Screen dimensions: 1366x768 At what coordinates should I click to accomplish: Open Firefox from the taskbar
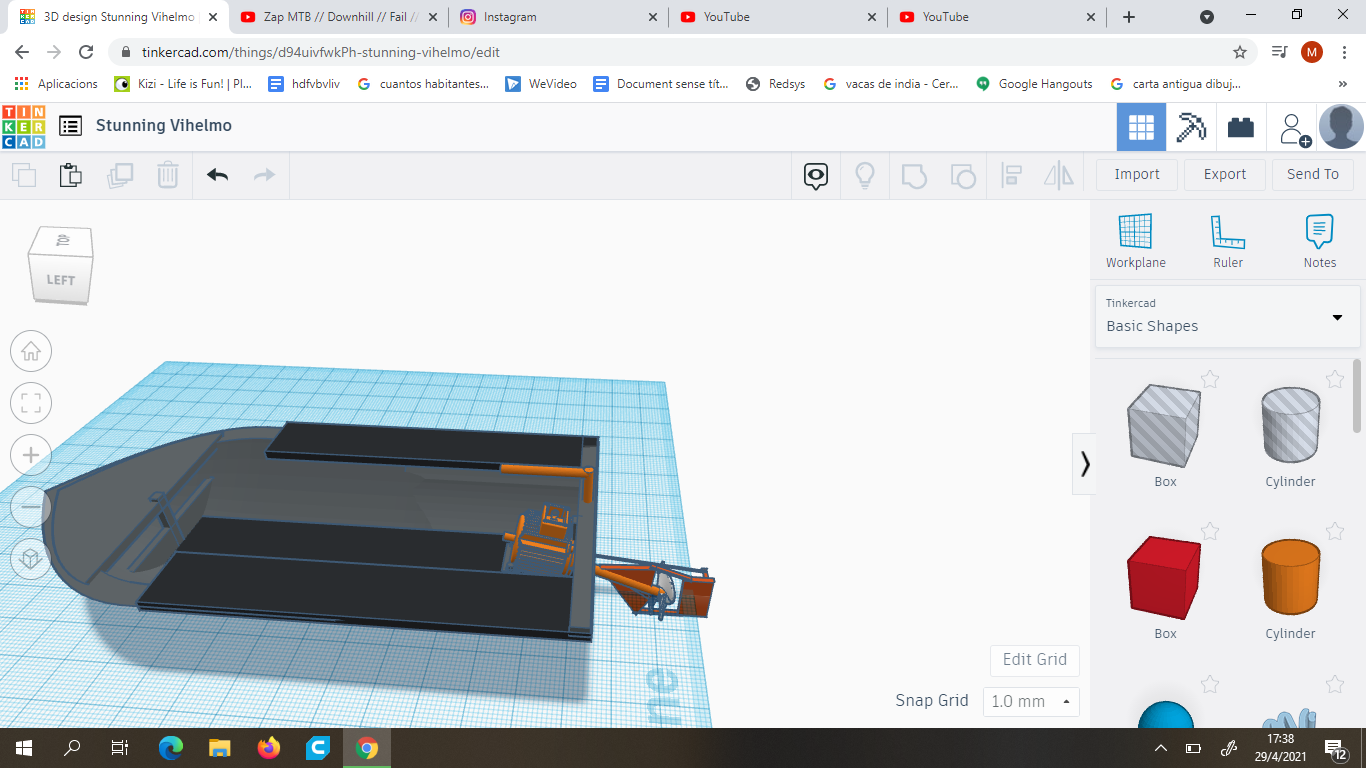pos(269,748)
